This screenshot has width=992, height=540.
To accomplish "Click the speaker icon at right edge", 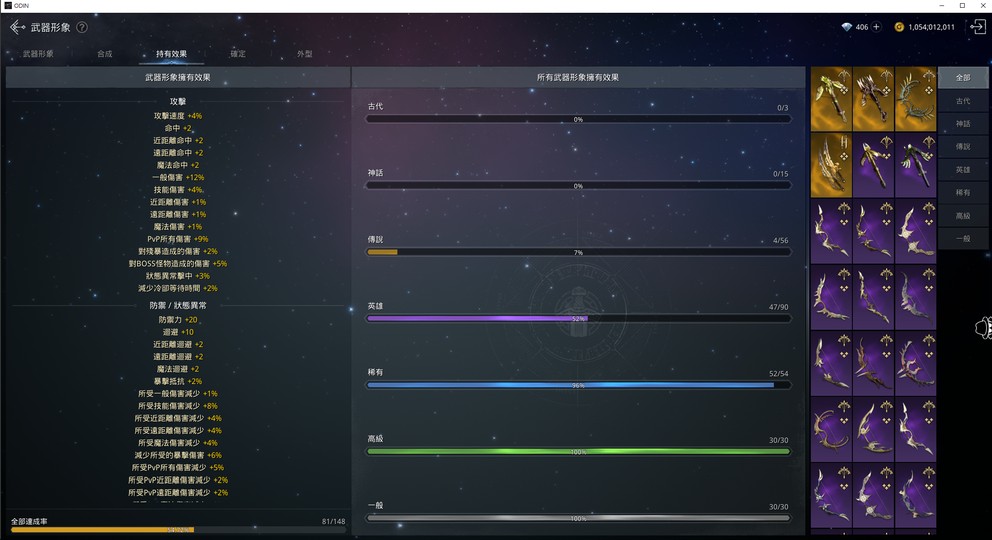I will [983, 328].
